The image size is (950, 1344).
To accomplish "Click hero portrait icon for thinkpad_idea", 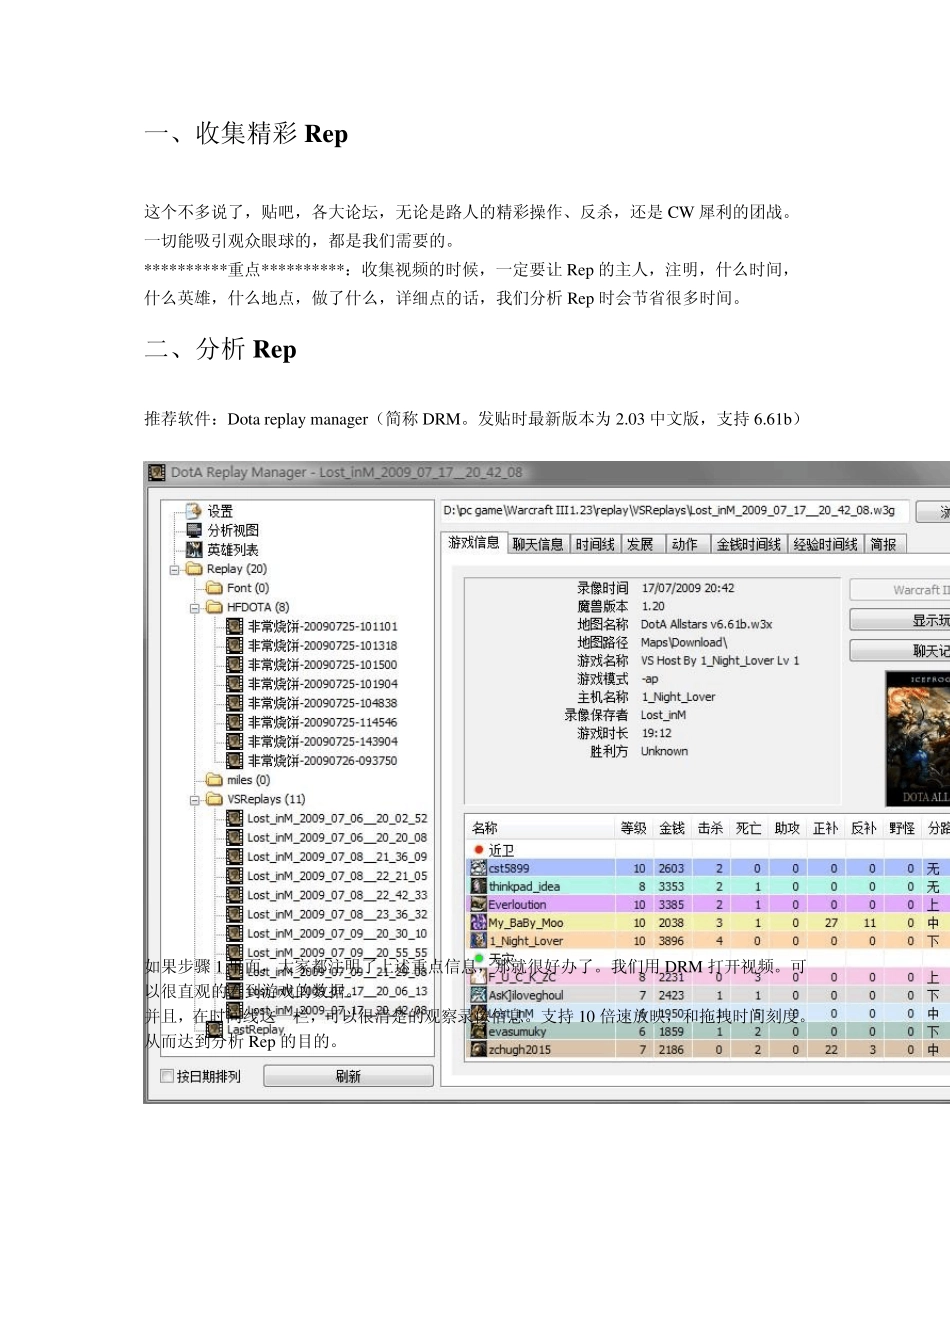I will click(x=479, y=886).
